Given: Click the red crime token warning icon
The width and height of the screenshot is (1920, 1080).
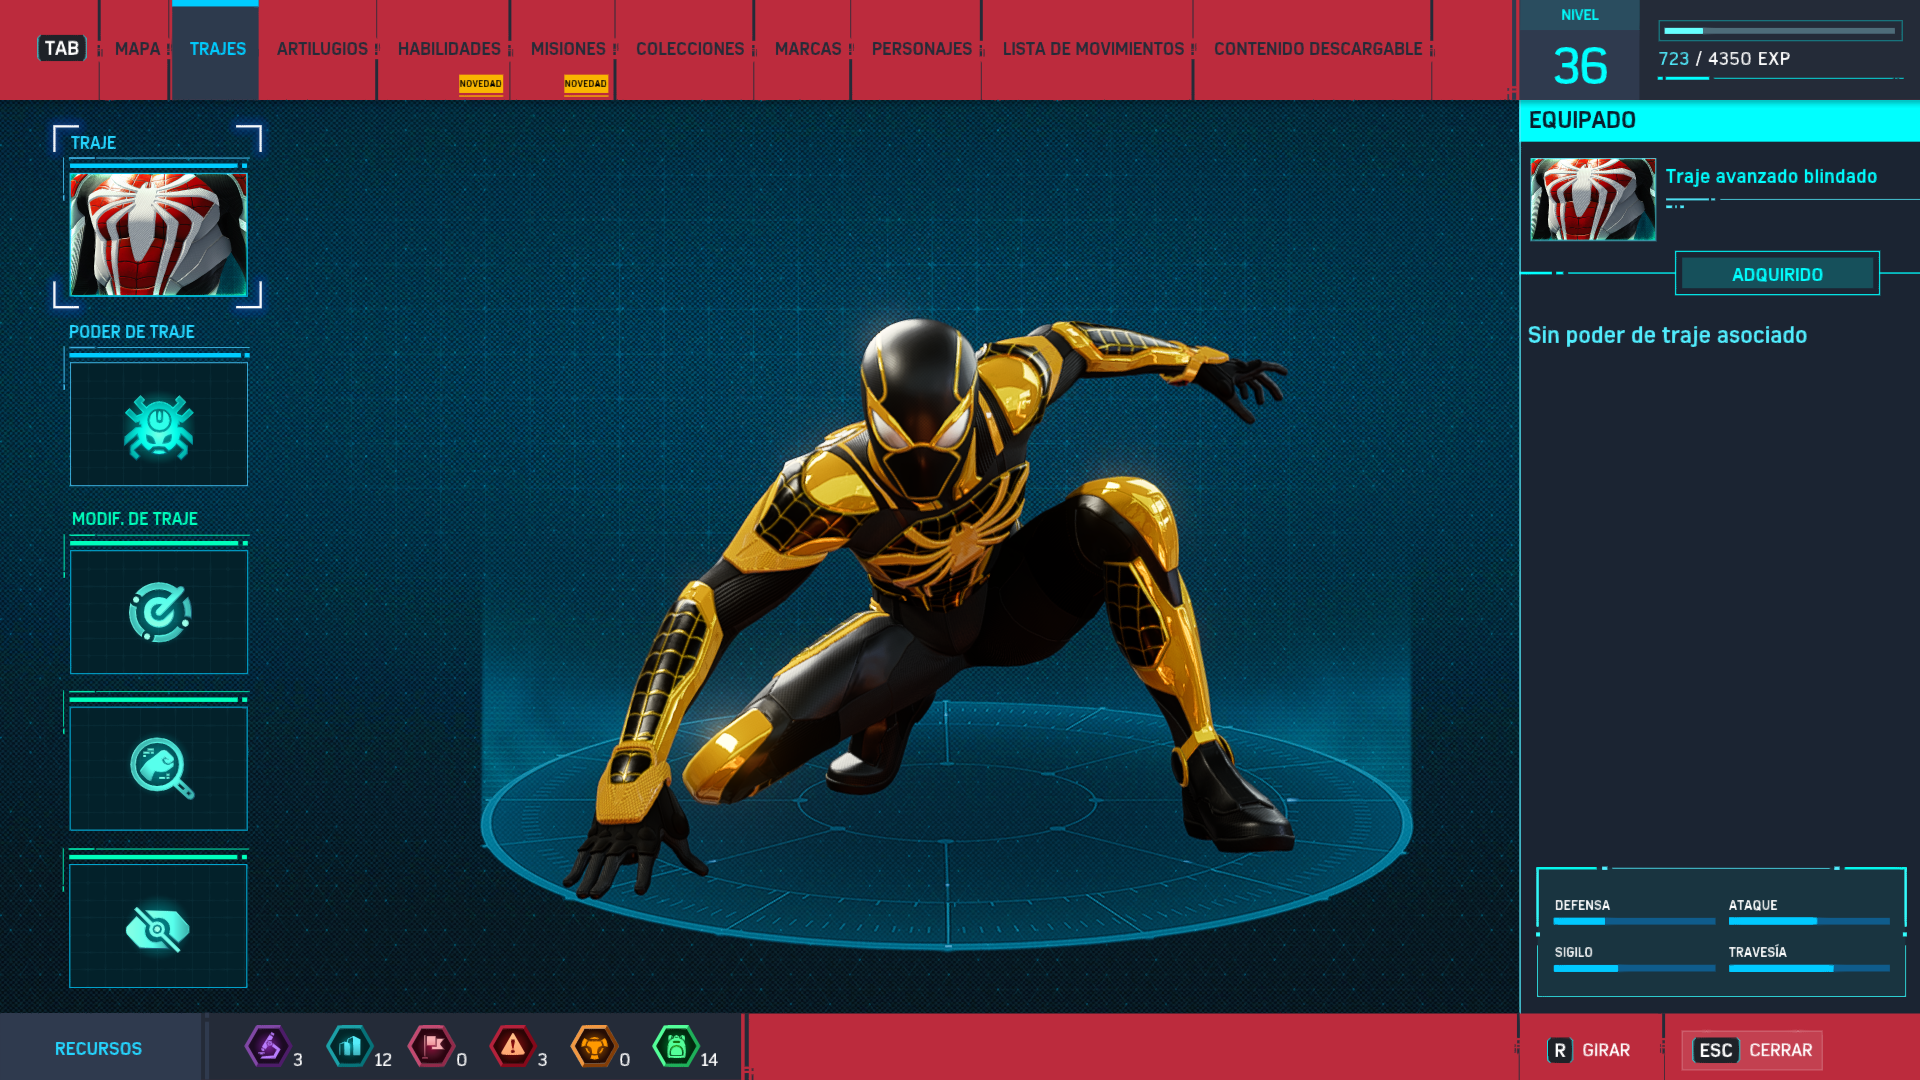Looking at the screenshot, I should tap(513, 1047).
